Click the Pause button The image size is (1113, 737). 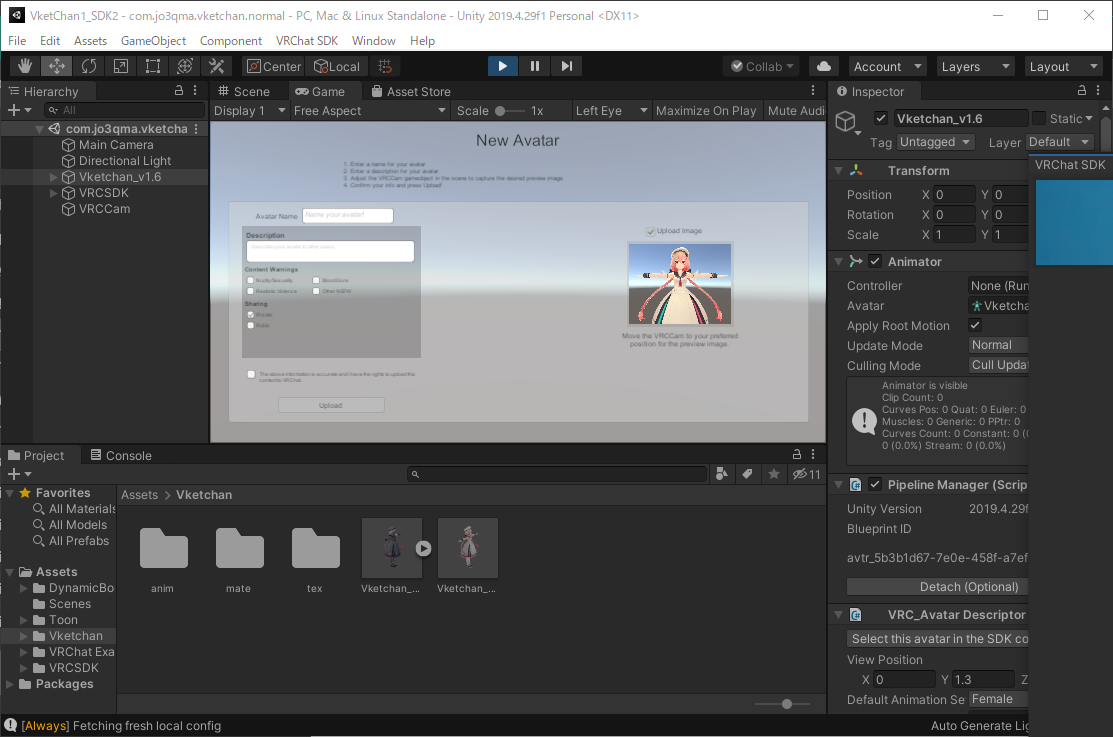coord(535,66)
